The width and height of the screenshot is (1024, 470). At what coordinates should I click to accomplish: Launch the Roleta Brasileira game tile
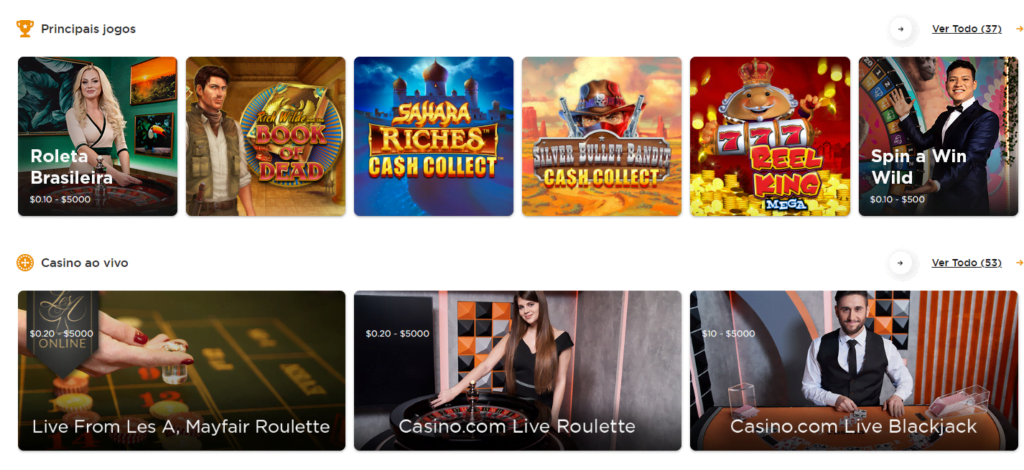point(97,136)
